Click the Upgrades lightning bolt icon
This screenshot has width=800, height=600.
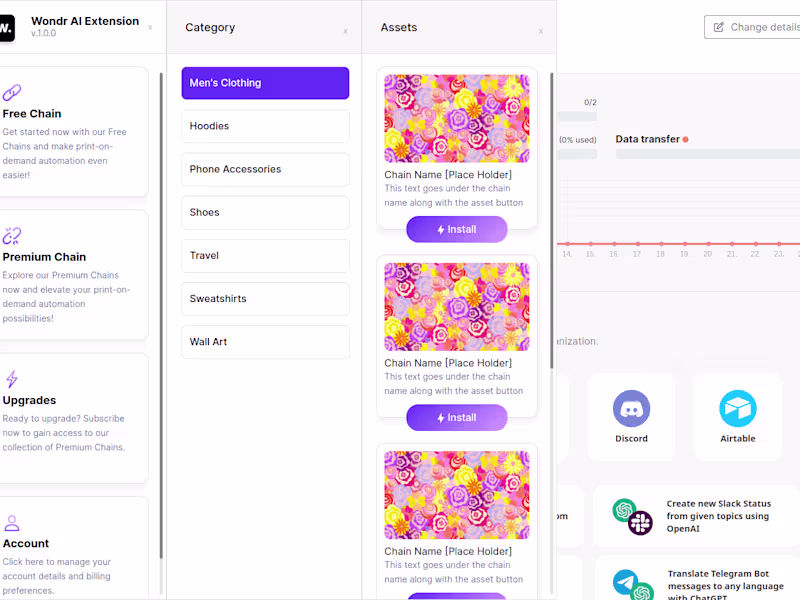click(x=12, y=379)
